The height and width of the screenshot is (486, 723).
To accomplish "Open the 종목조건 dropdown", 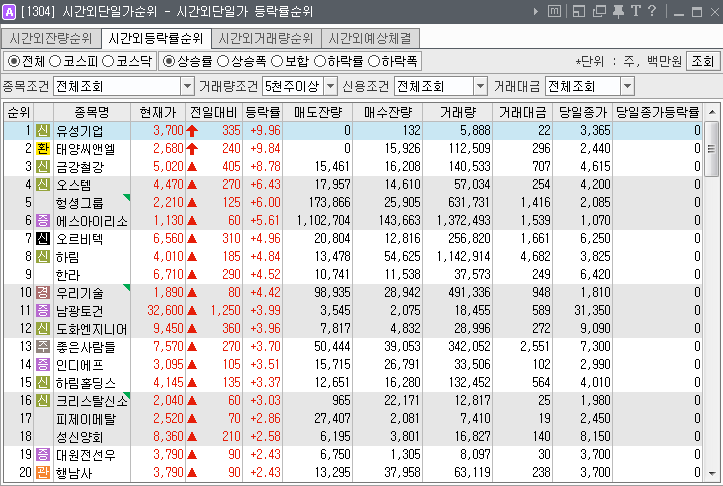I will (x=187, y=86).
